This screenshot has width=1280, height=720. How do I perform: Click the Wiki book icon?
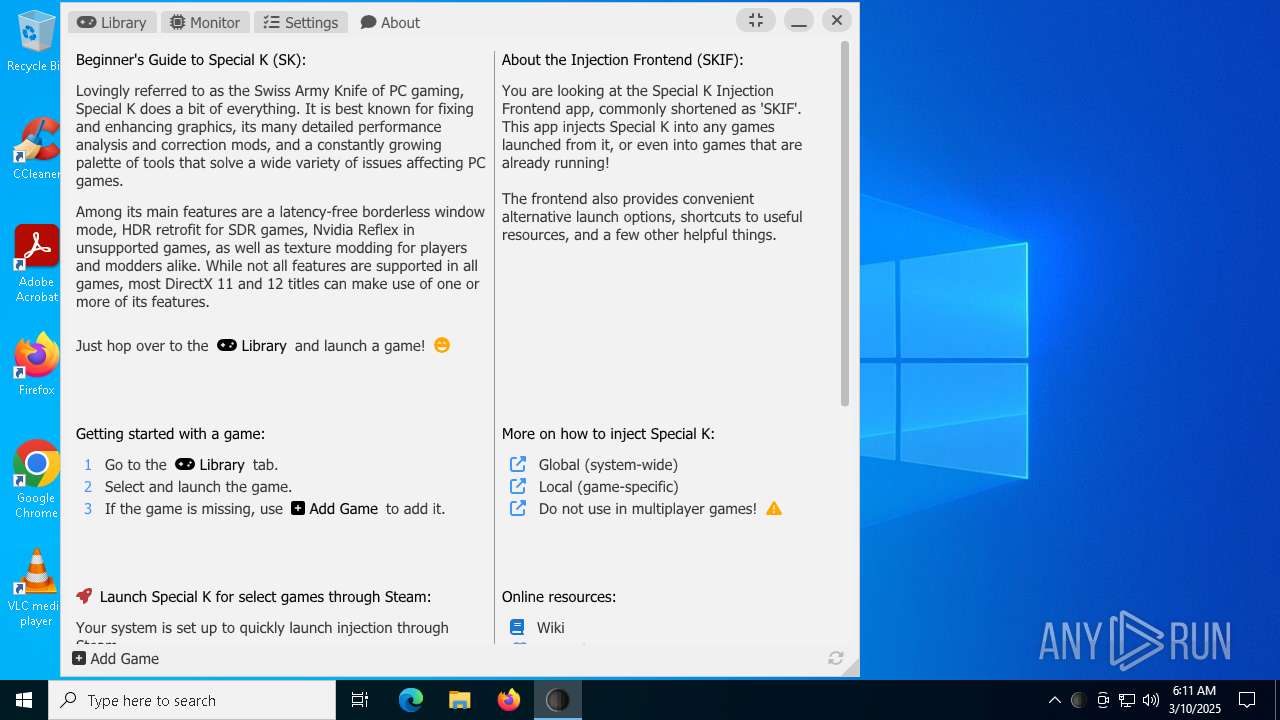(517, 627)
